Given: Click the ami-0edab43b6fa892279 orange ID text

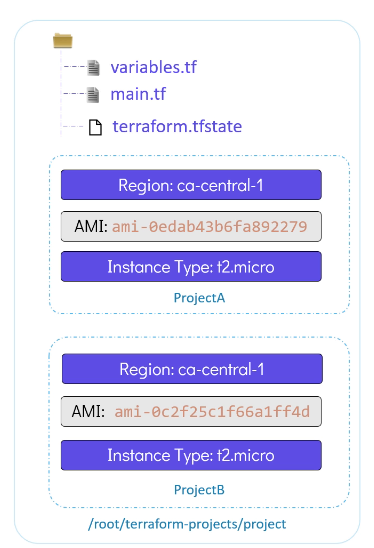Looking at the screenshot, I should point(210,227).
